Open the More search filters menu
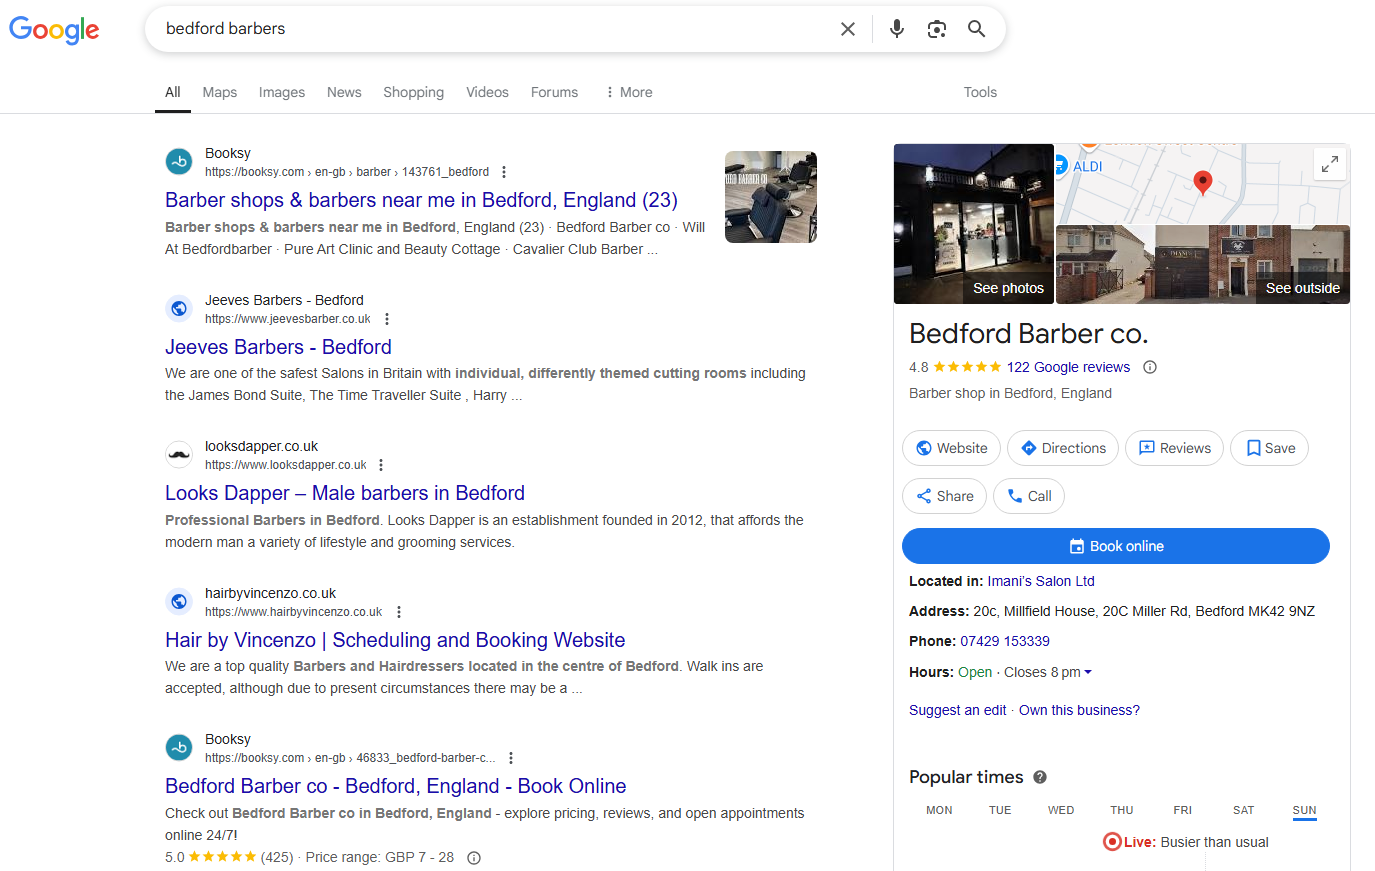This screenshot has height=871, width=1375. click(629, 92)
